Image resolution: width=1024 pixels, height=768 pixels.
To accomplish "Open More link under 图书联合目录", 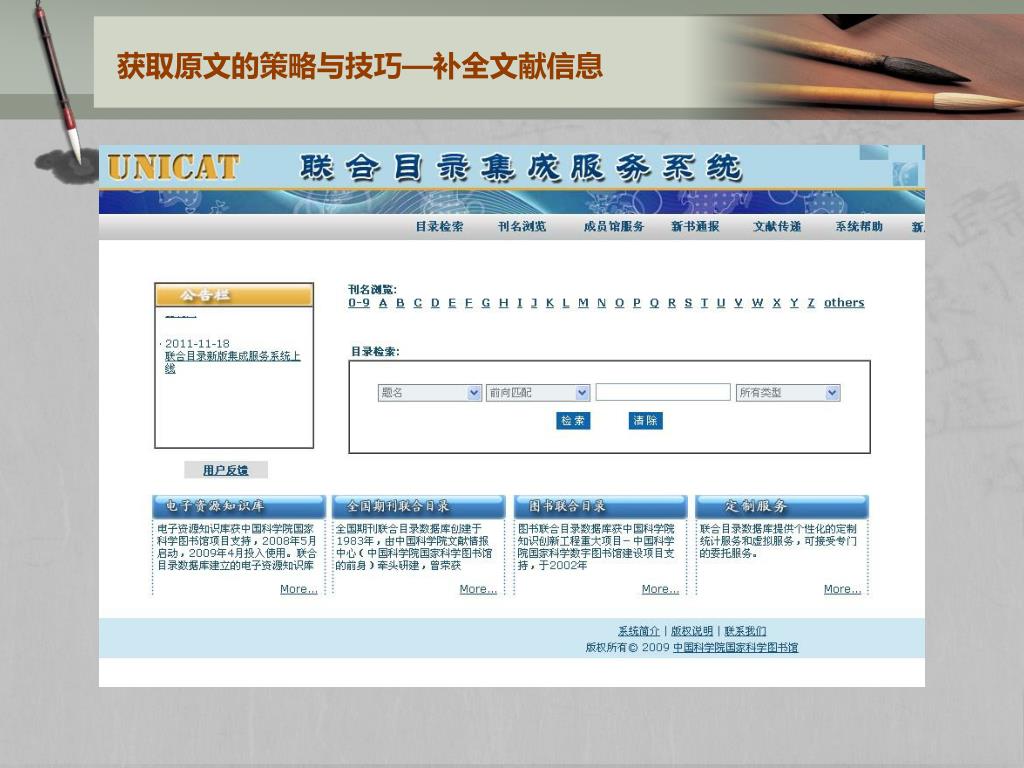I will (x=660, y=589).
